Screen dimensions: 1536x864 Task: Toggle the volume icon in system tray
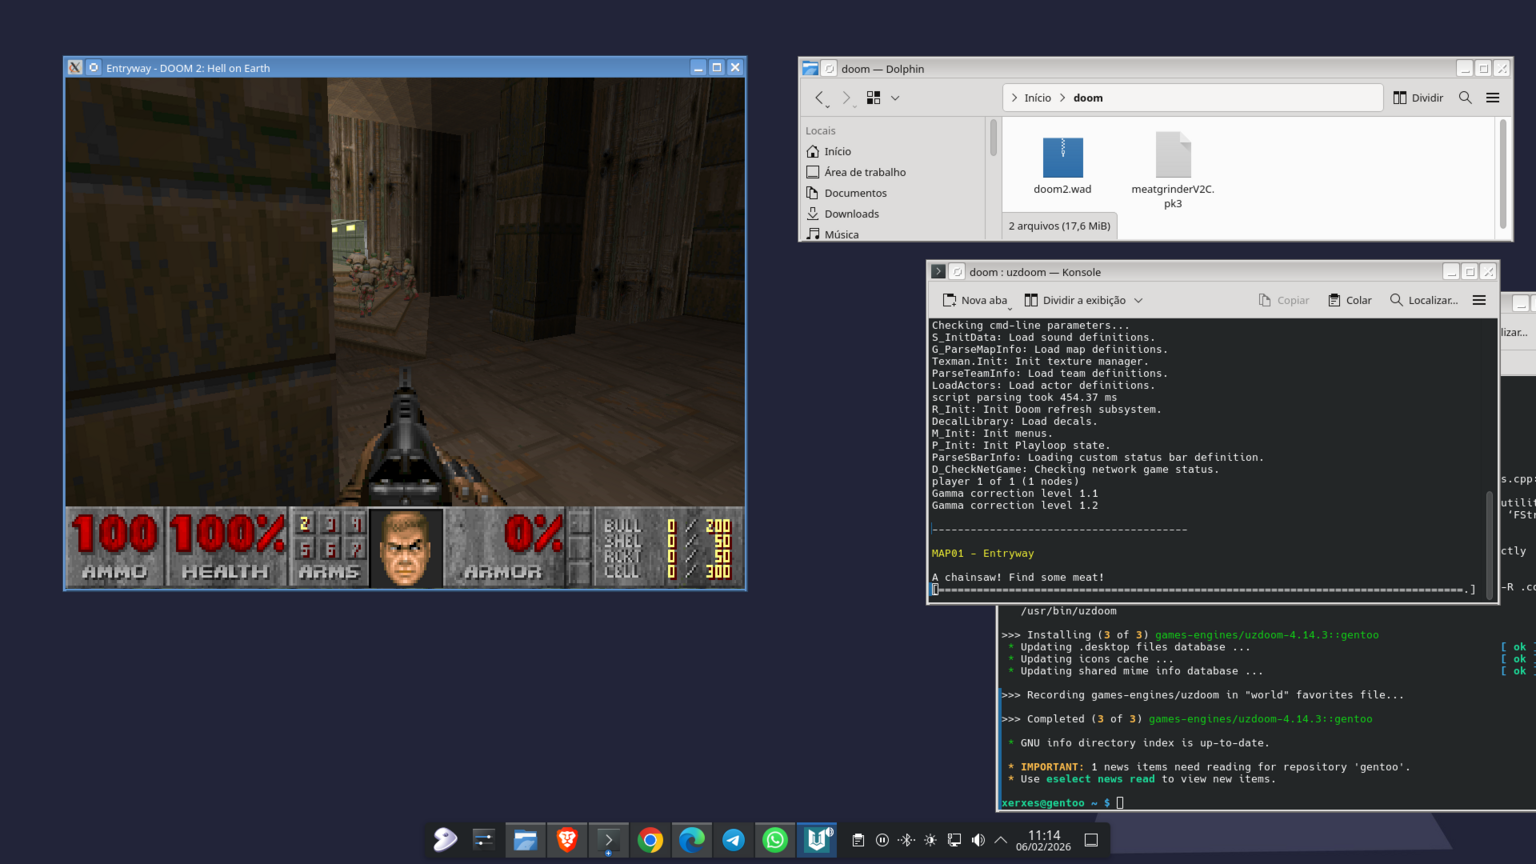(x=978, y=840)
